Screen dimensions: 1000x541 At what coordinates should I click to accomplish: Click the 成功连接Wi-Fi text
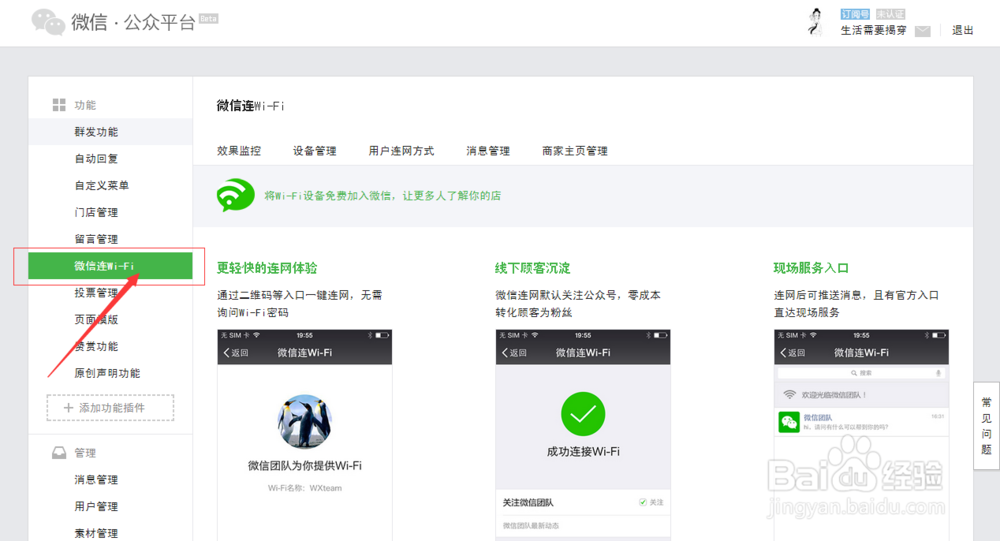(x=583, y=451)
